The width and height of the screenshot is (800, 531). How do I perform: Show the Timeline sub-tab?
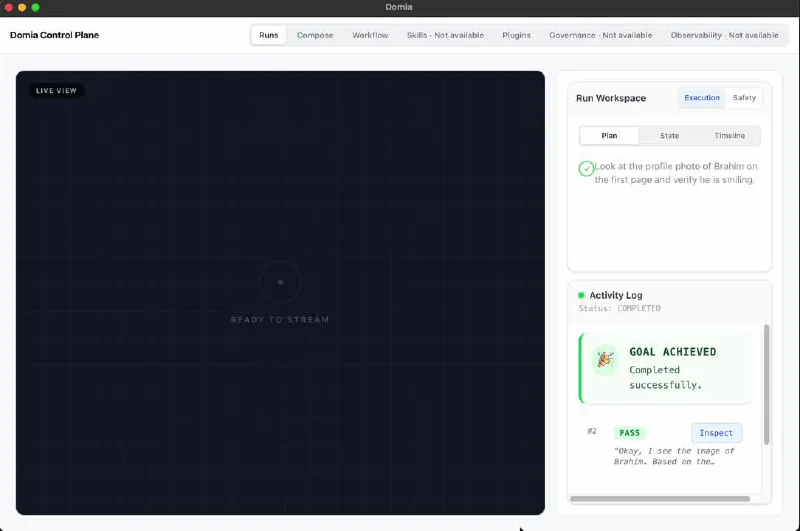pos(730,136)
